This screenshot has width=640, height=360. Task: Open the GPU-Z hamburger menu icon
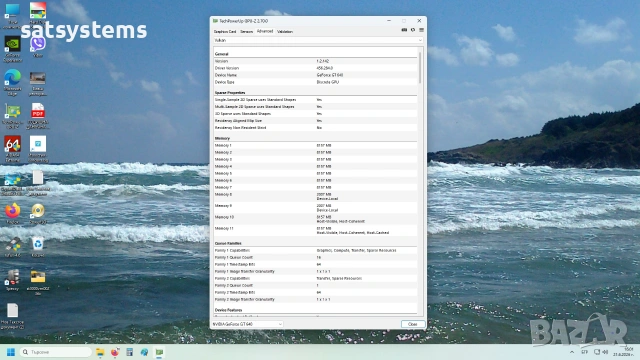click(421, 30)
